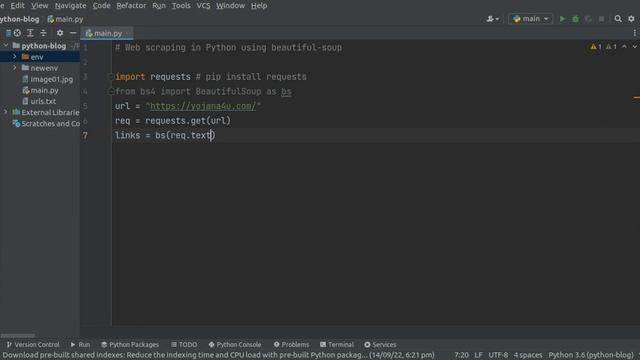The image size is (640, 360).
Task: Open the Code menu
Action: [102, 6]
